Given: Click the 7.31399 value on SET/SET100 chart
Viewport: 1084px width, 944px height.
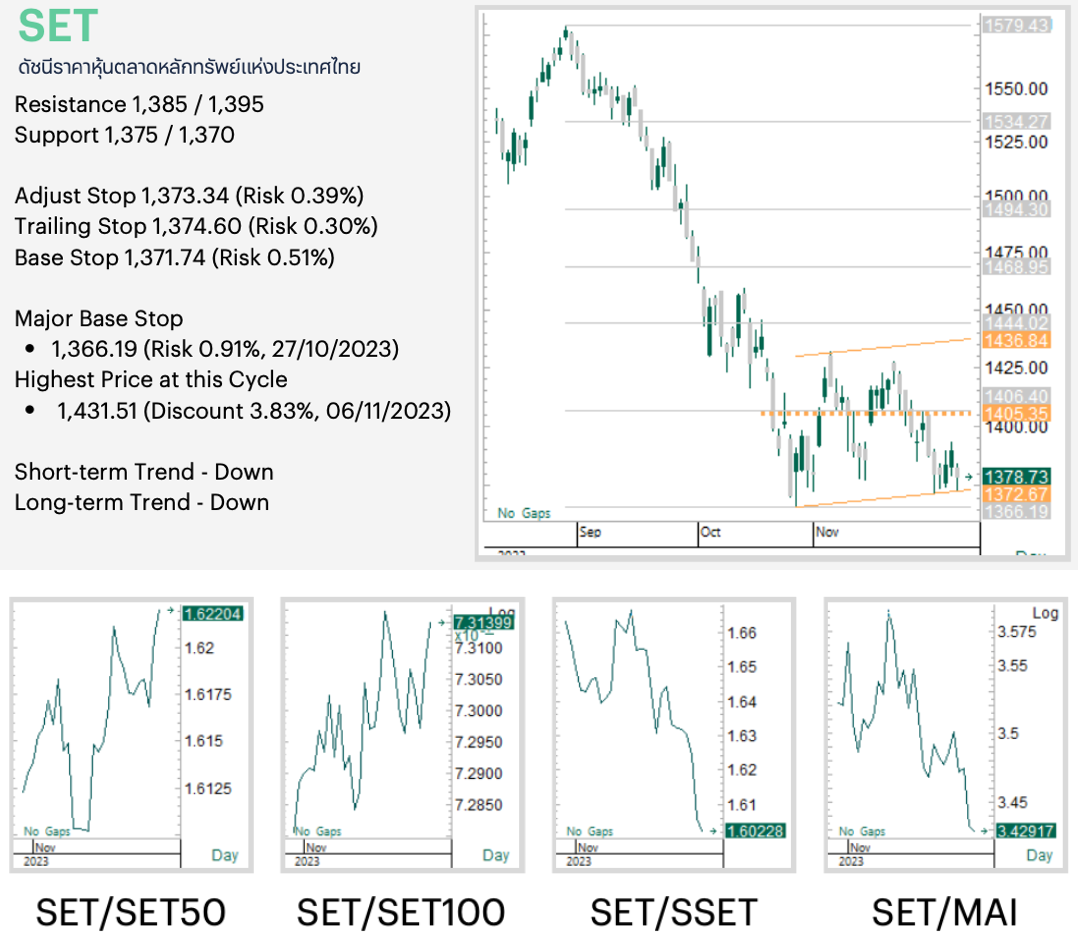Looking at the screenshot, I should pyautogui.click(x=483, y=622).
